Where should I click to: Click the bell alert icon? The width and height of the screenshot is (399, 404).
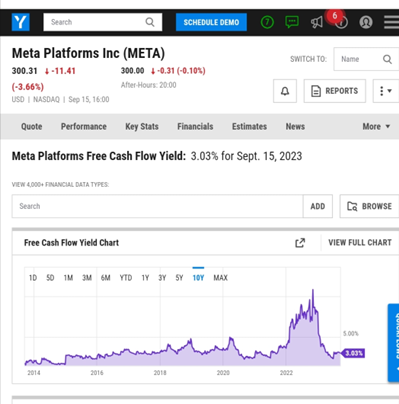285,91
